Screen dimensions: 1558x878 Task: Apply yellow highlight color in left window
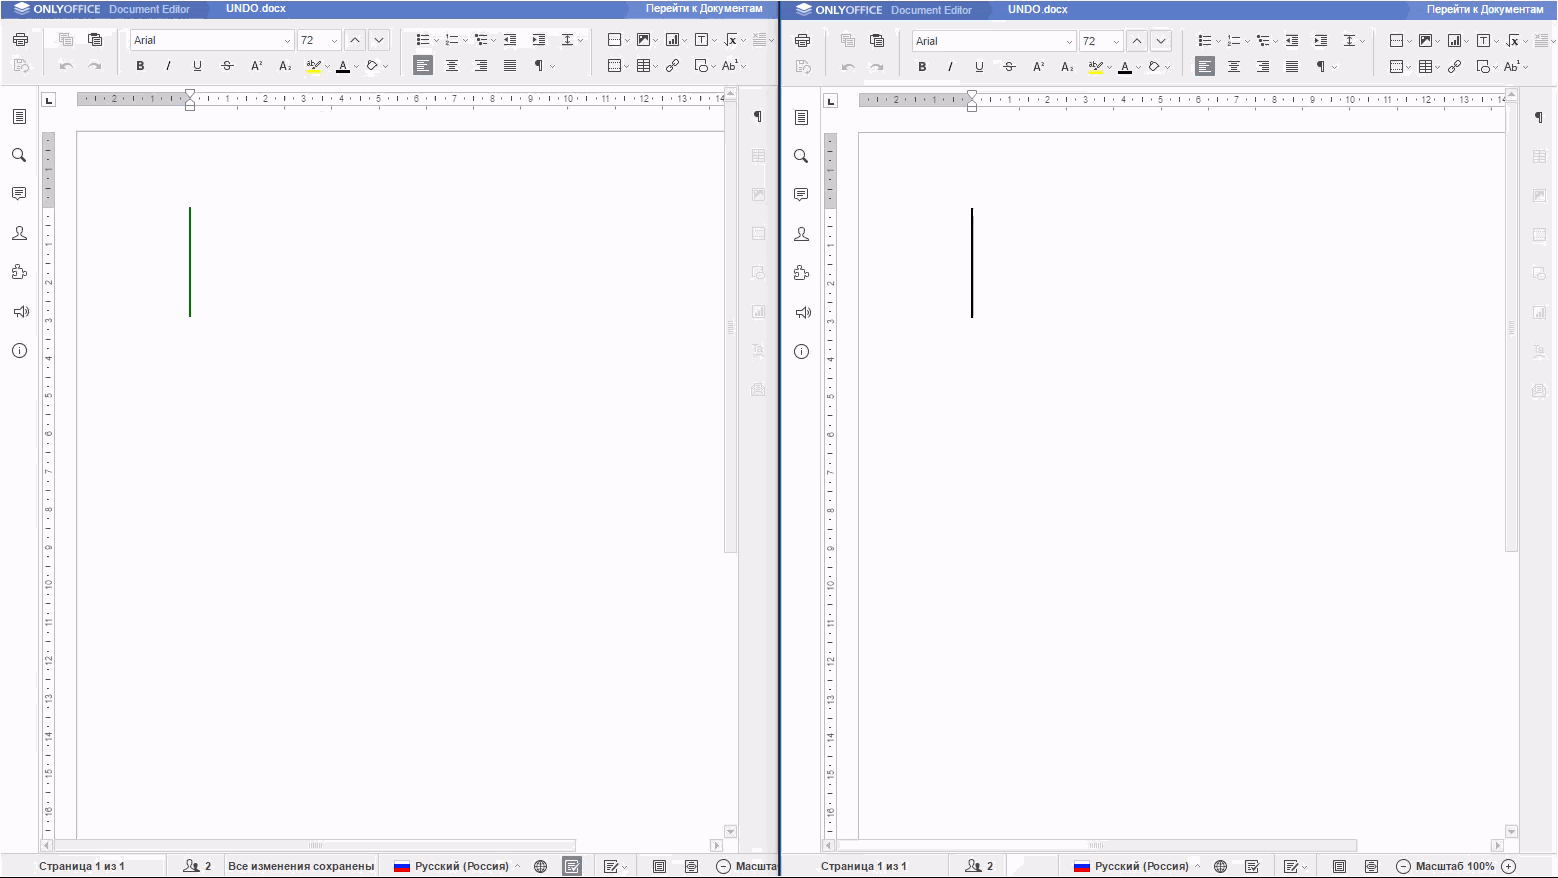pos(314,66)
